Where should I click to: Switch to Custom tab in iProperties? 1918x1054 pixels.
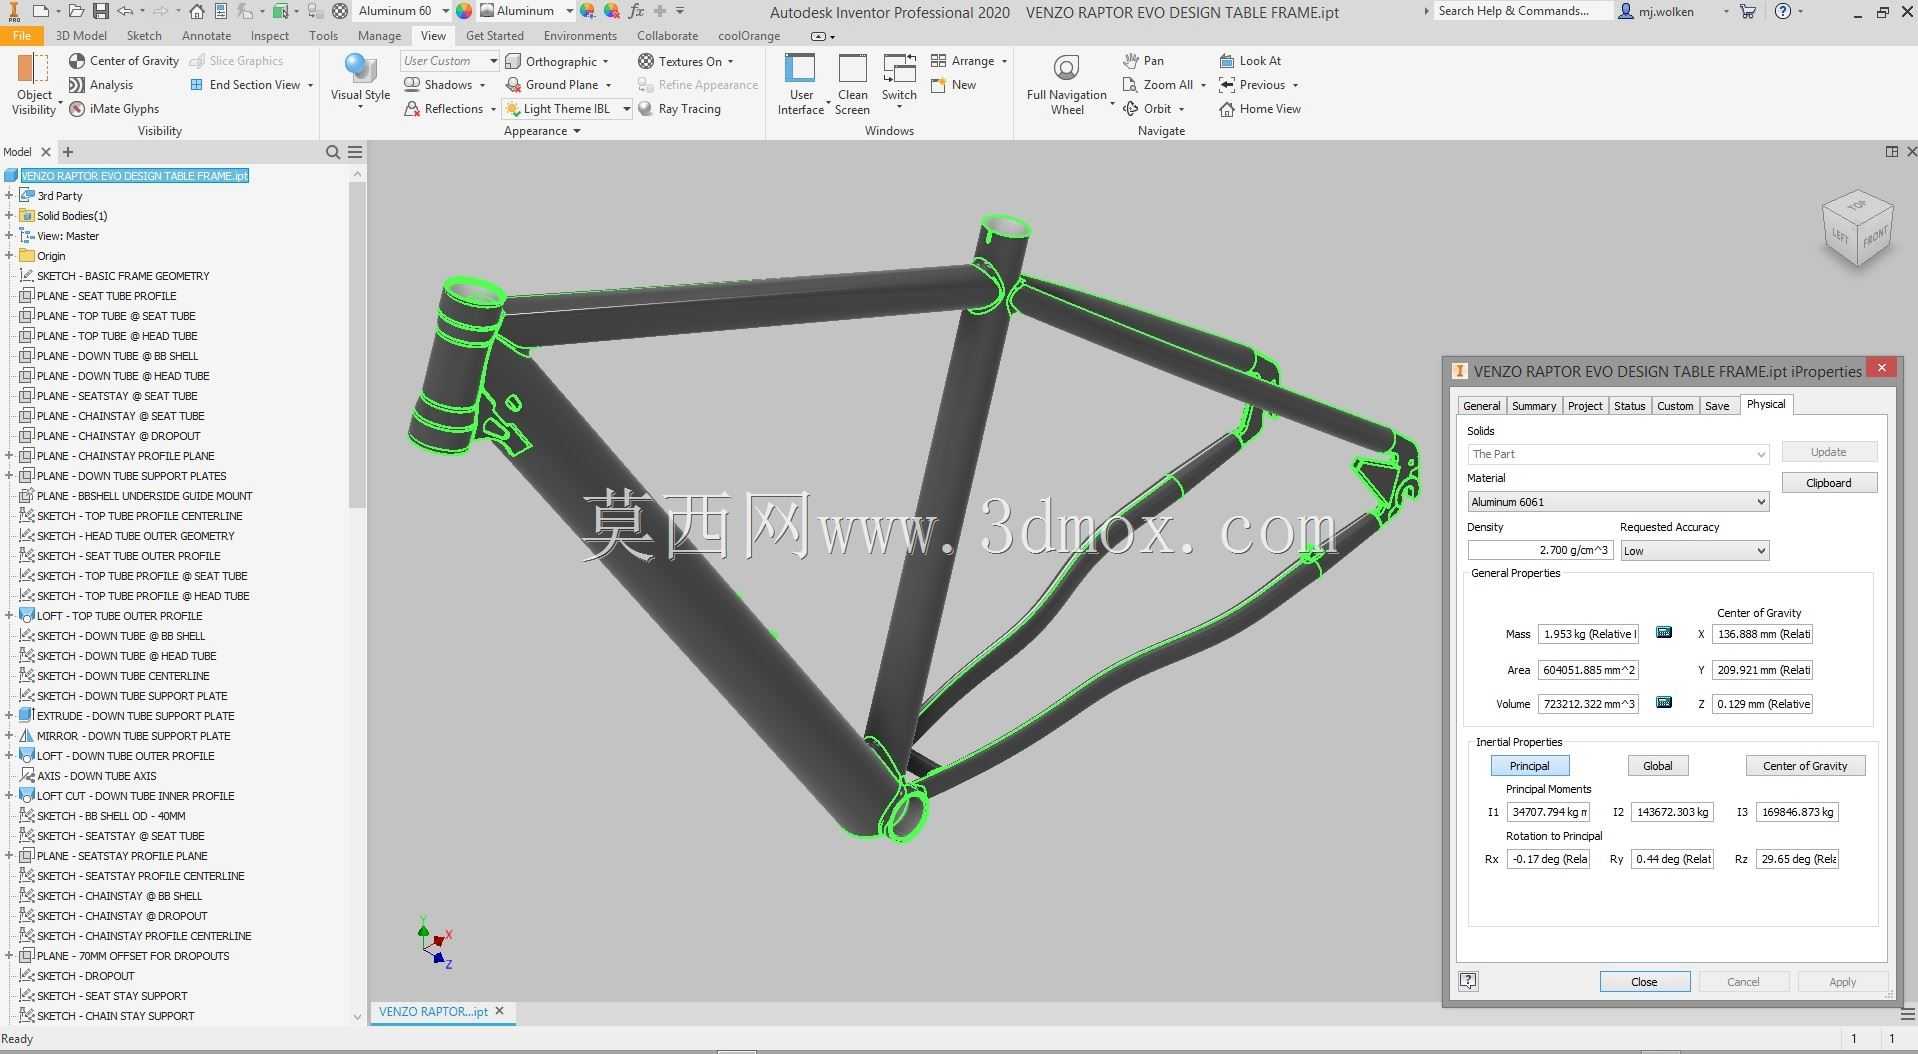click(x=1675, y=406)
